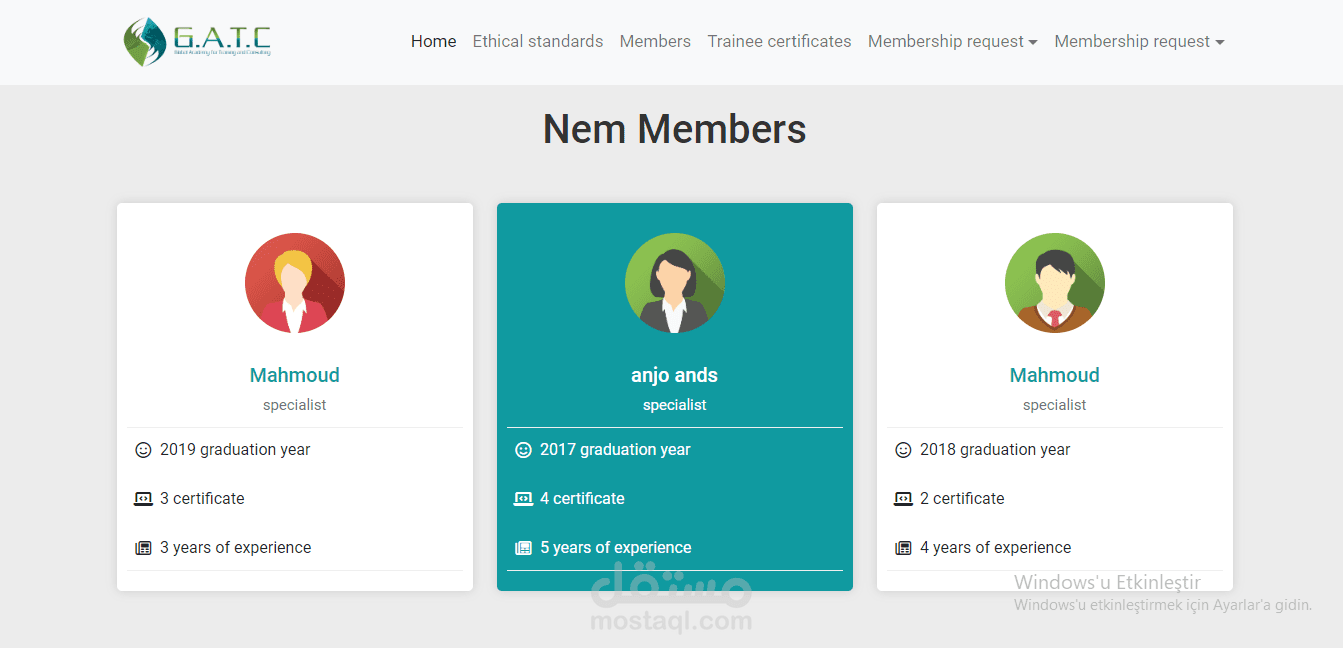Click the experience book icon on anjo ands' card
This screenshot has width=1343, height=648.
coord(523,547)
